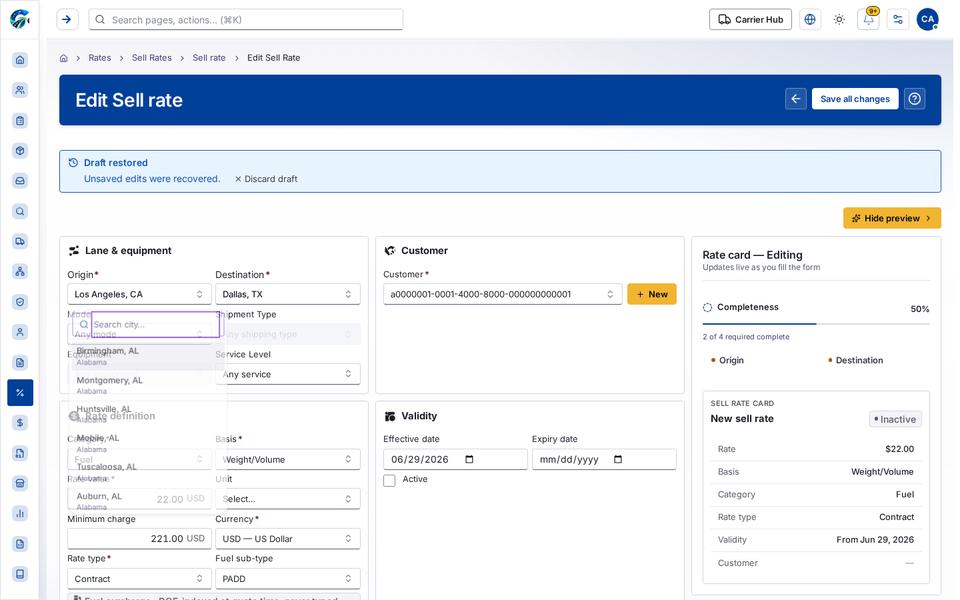Open the shield check icon in sidebar
Image resolution: width=960 pixels, height=600 pixels.
pyautogui.click(x=20, y=302)
